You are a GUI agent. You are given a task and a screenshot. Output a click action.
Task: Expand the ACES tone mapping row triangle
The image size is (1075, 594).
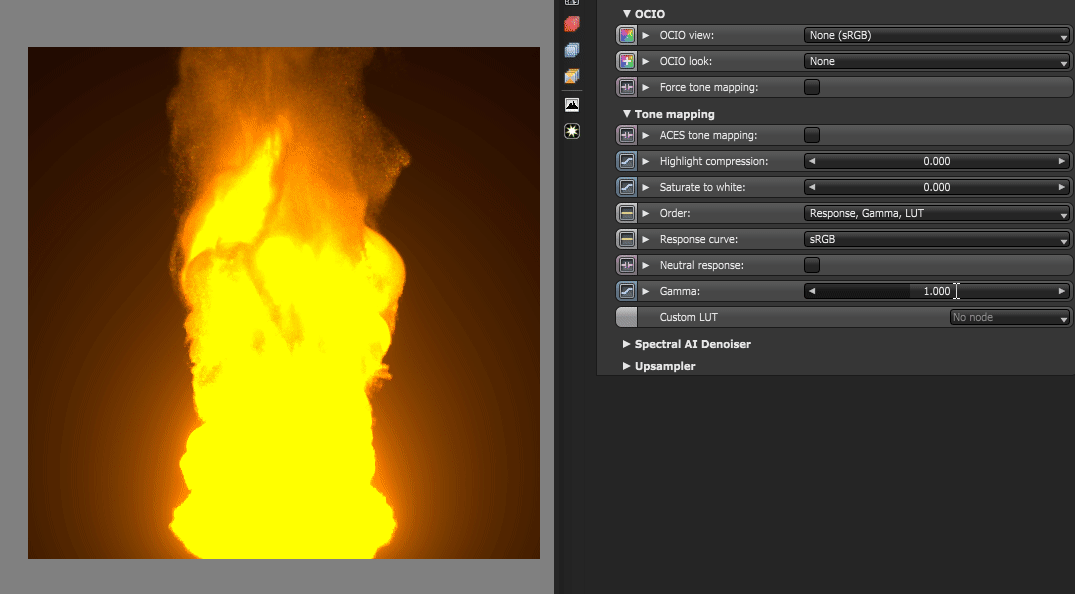click(646, 135)
